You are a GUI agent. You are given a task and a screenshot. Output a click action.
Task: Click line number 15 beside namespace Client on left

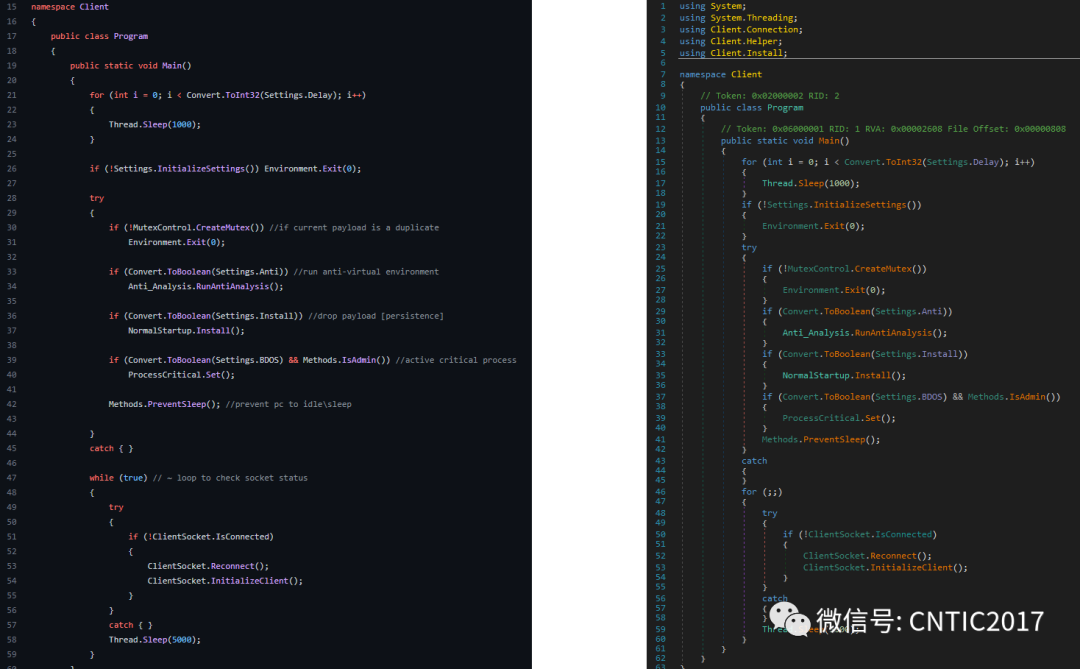pos(11,7)
